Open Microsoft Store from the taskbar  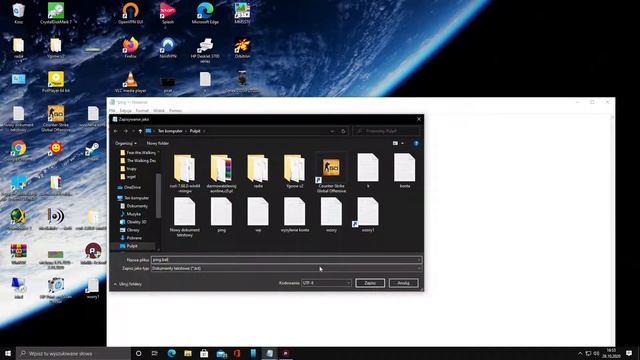(204, 353)
